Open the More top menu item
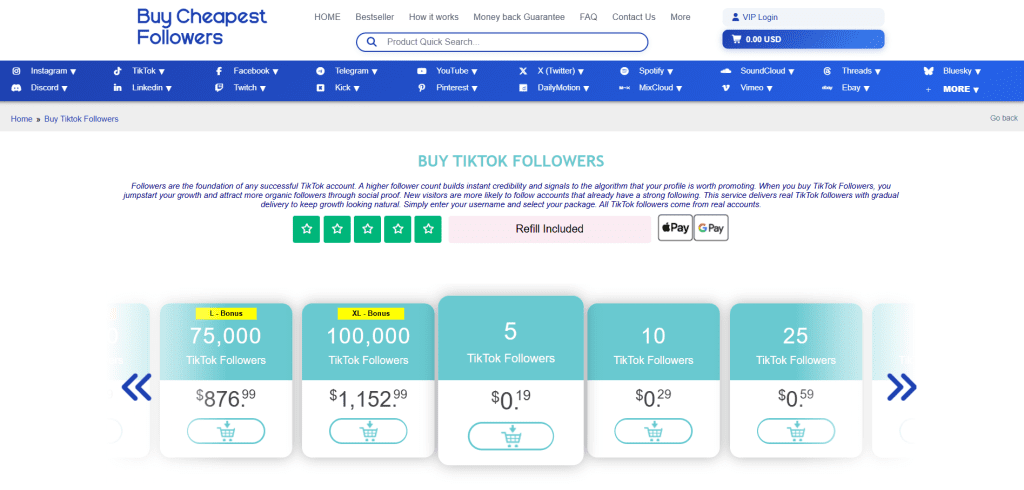Viewport: 1024px width, 490px height. pyautogui.click(x=680, y=17)
